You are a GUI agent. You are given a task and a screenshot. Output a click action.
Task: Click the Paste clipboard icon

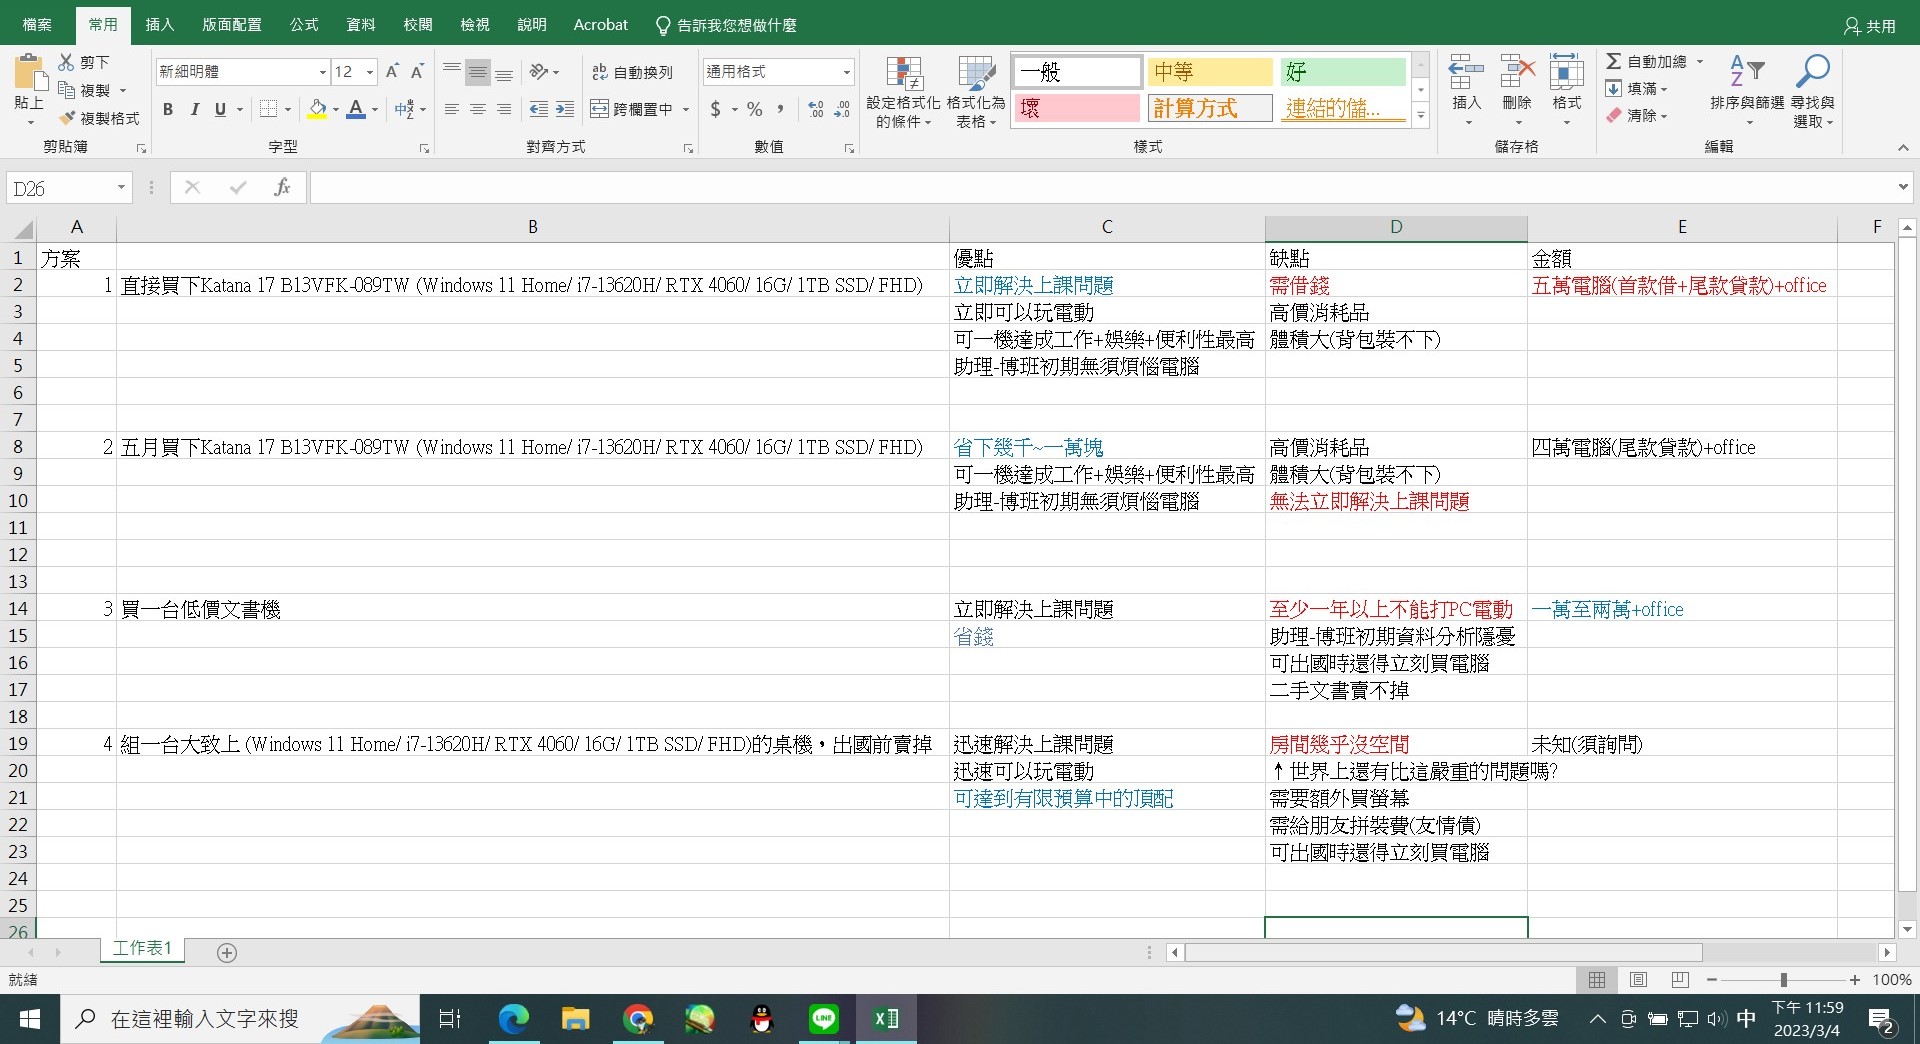tap(29, 74)
